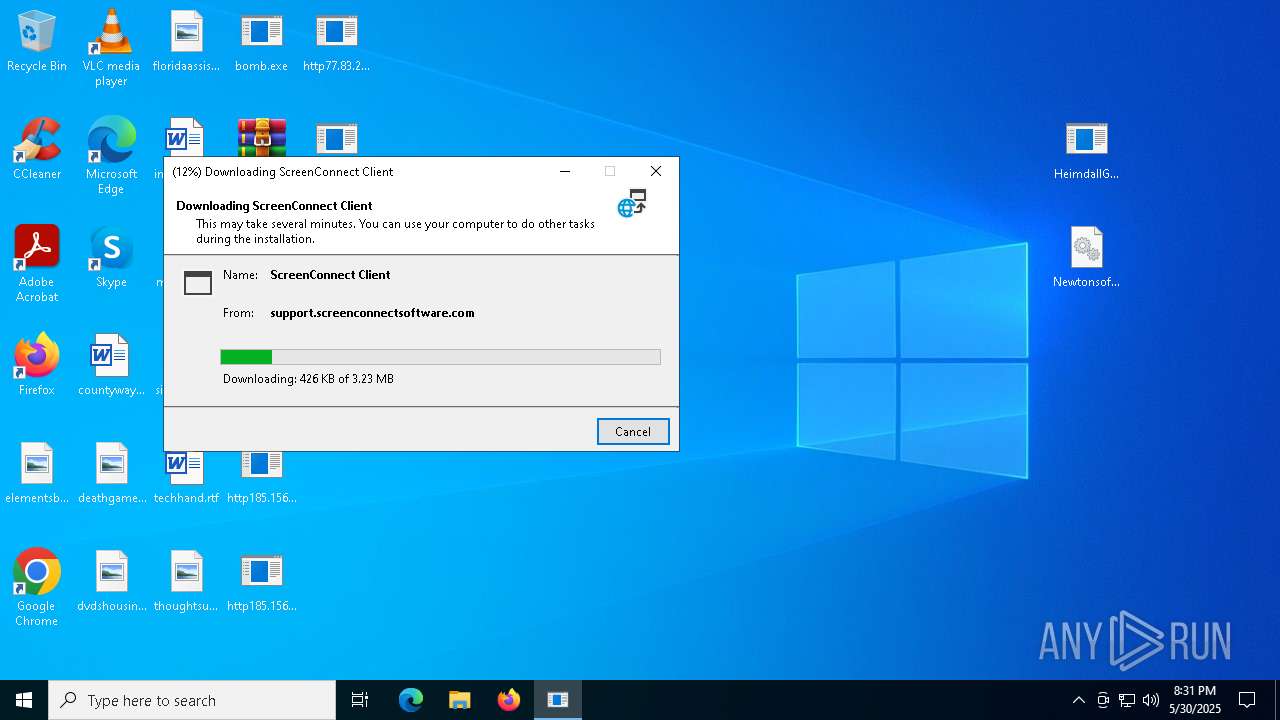This screenshot has width=1280, height=720.
Task: Close the ScreenConnect download dialog
Action: (x=656, y=171)
